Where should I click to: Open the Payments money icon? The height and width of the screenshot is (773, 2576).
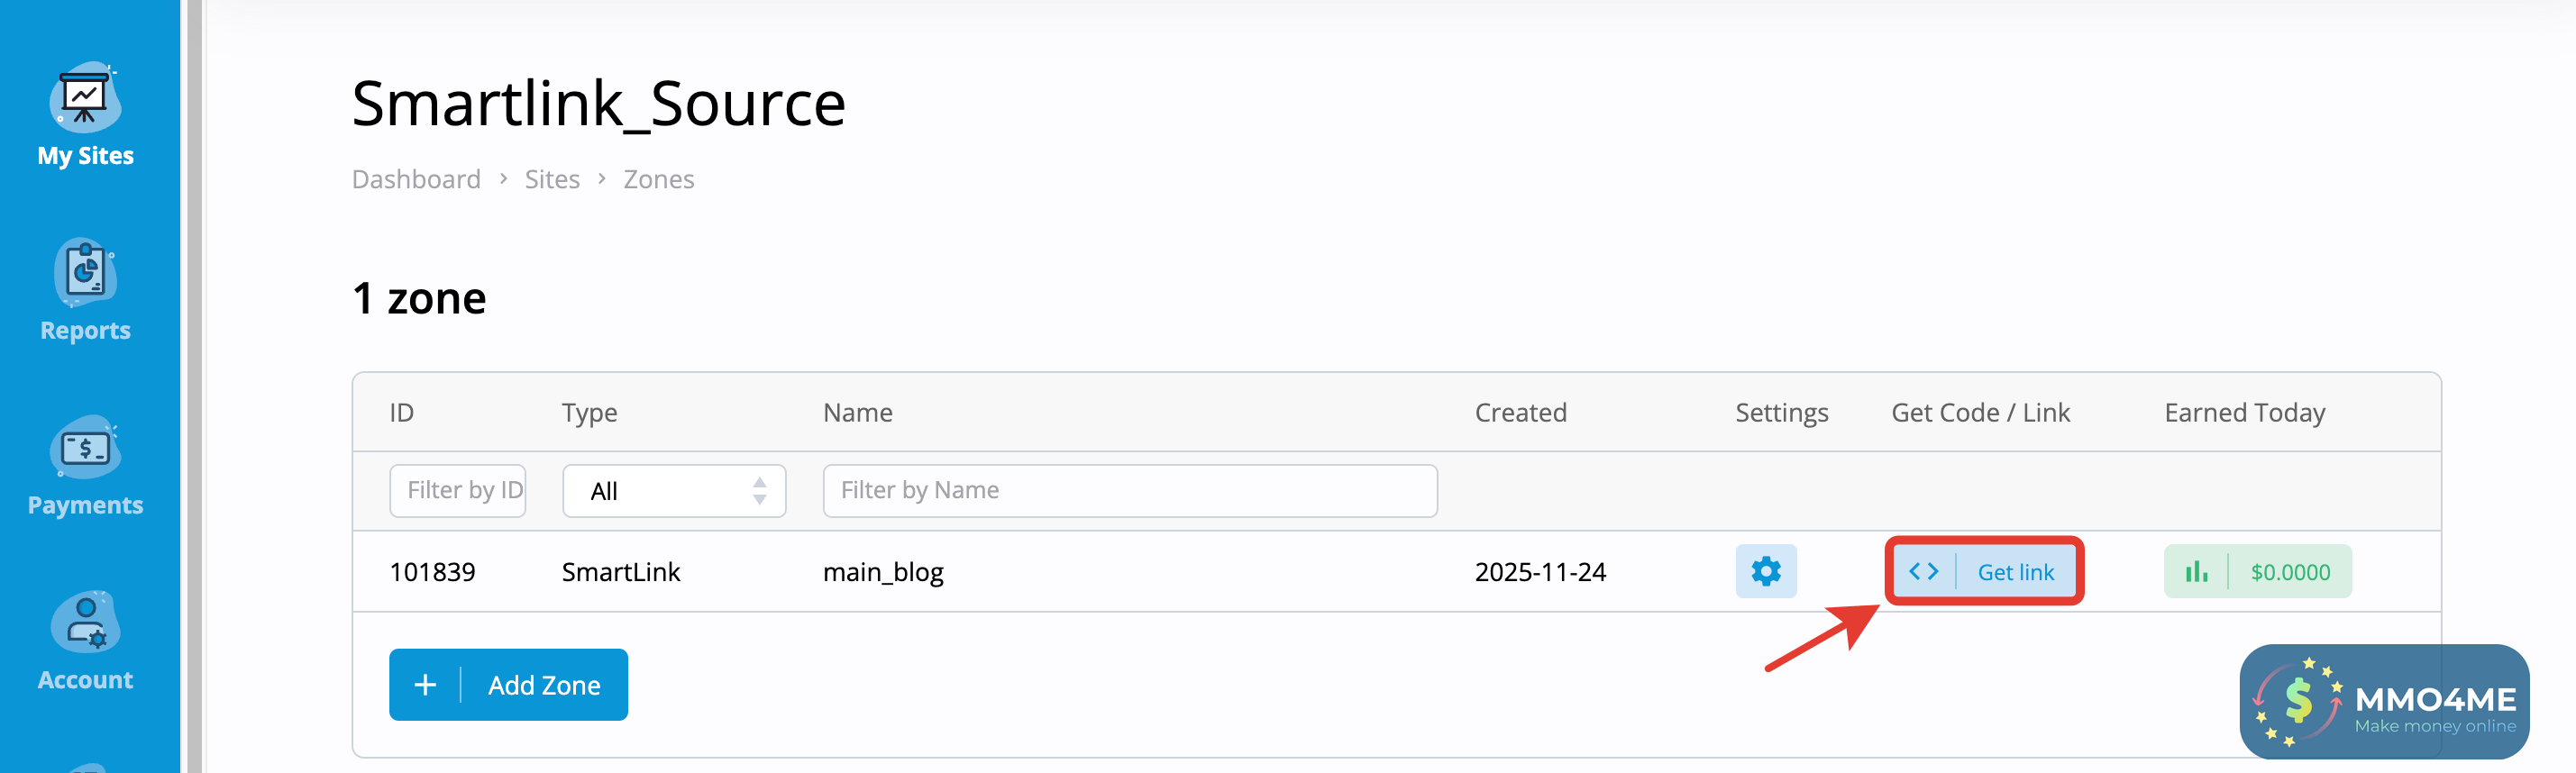pos(85,448)
